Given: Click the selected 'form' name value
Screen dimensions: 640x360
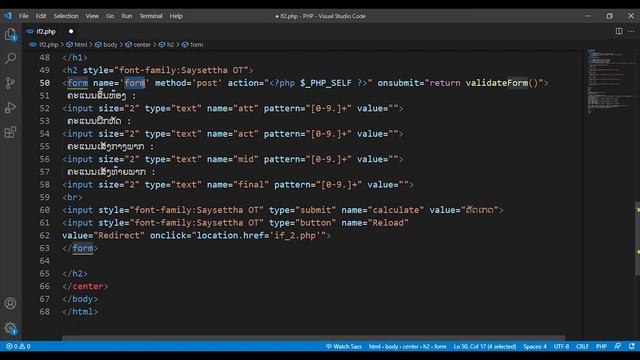Looking at the screenshot, I should tap(135, 83).
